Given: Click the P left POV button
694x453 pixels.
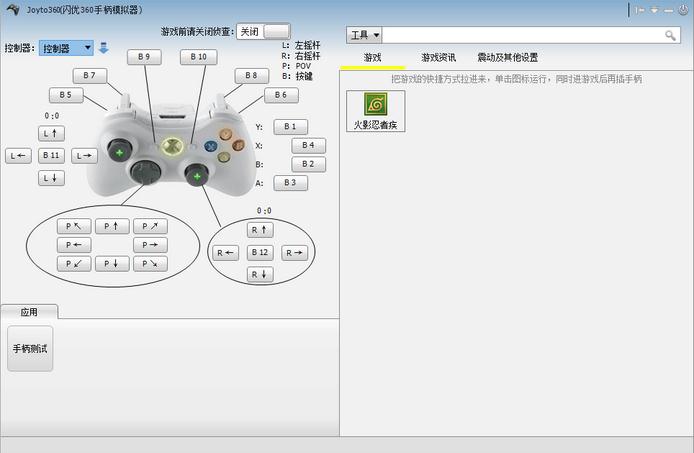Looking at the screenshot, I should 74,245.
